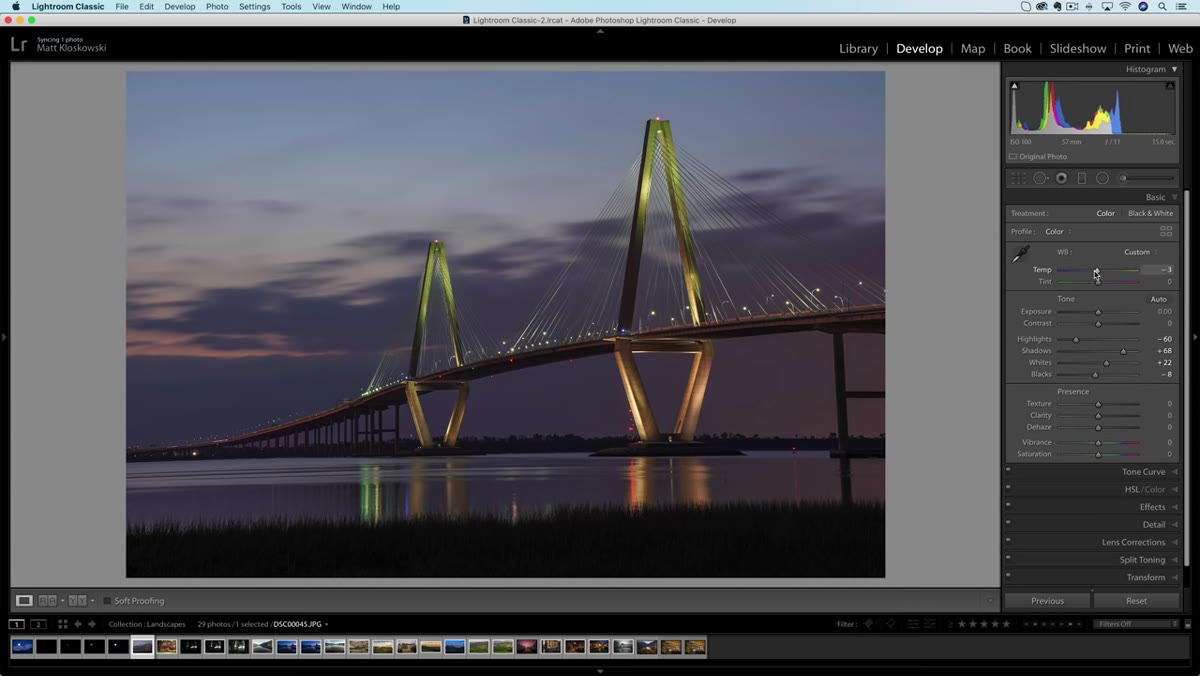Toggle the Detail panel switch

1008,523
